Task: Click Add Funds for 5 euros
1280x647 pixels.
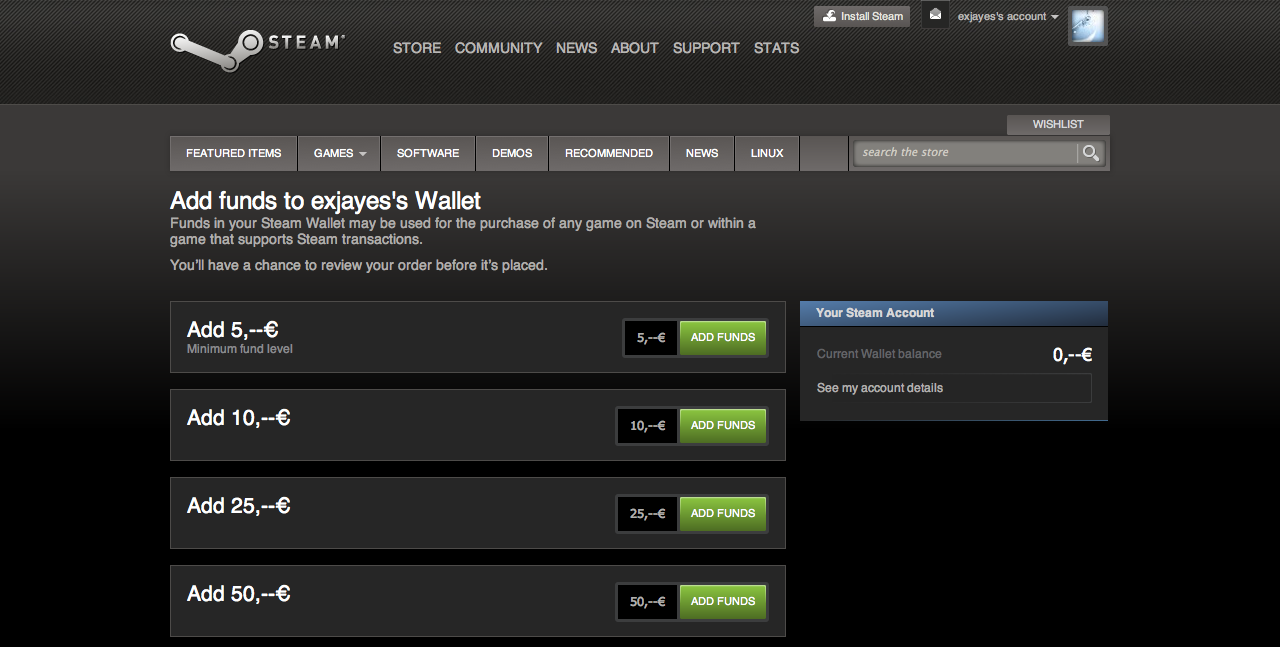Action: pyautogui.click(x=723, y=338)
